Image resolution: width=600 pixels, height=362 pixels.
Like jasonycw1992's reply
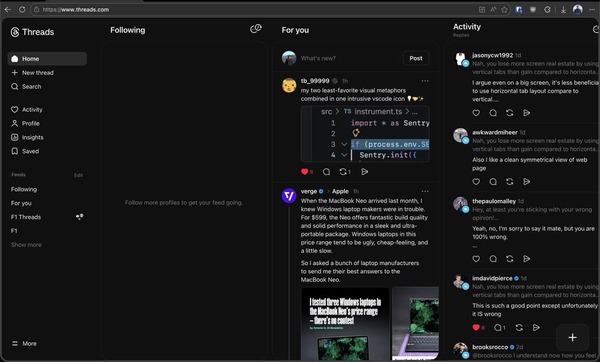[x=476, y=113]
